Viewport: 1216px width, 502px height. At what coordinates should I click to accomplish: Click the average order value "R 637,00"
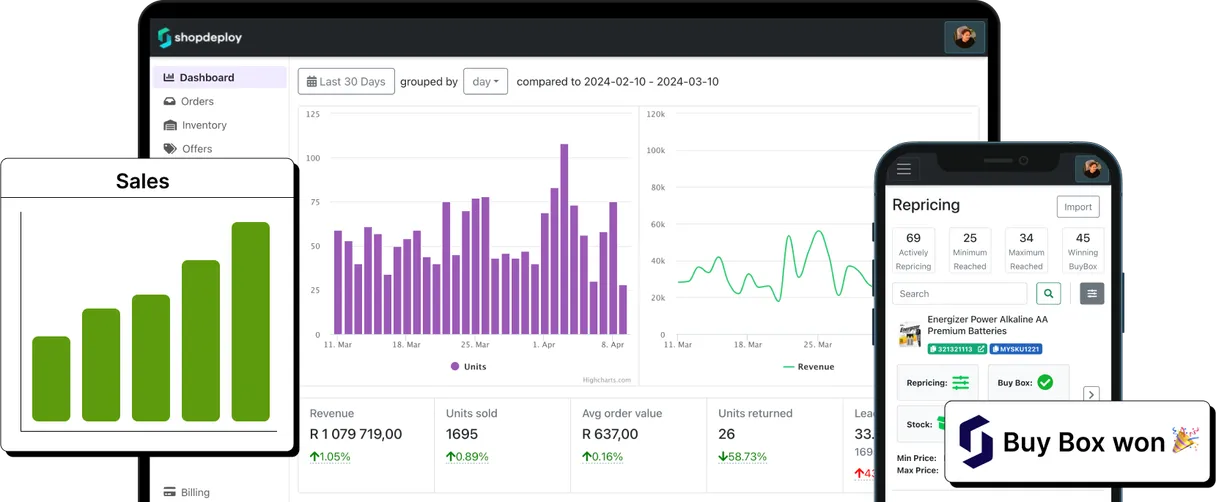pos(610,434)
